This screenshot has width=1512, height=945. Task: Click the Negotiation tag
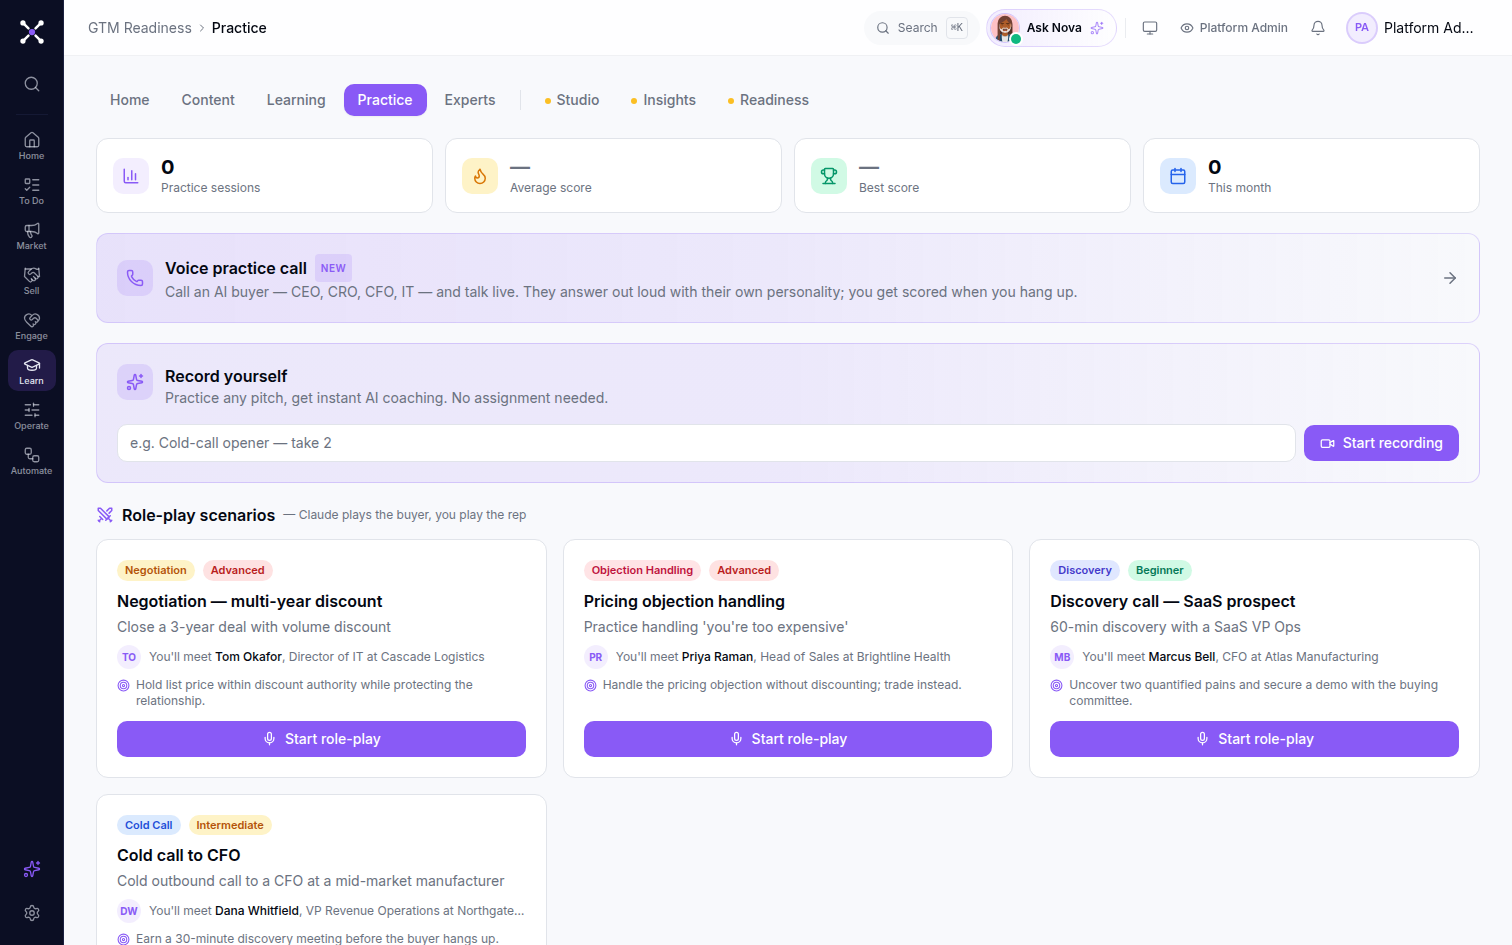pyautogui.click(x=156, y=570)
